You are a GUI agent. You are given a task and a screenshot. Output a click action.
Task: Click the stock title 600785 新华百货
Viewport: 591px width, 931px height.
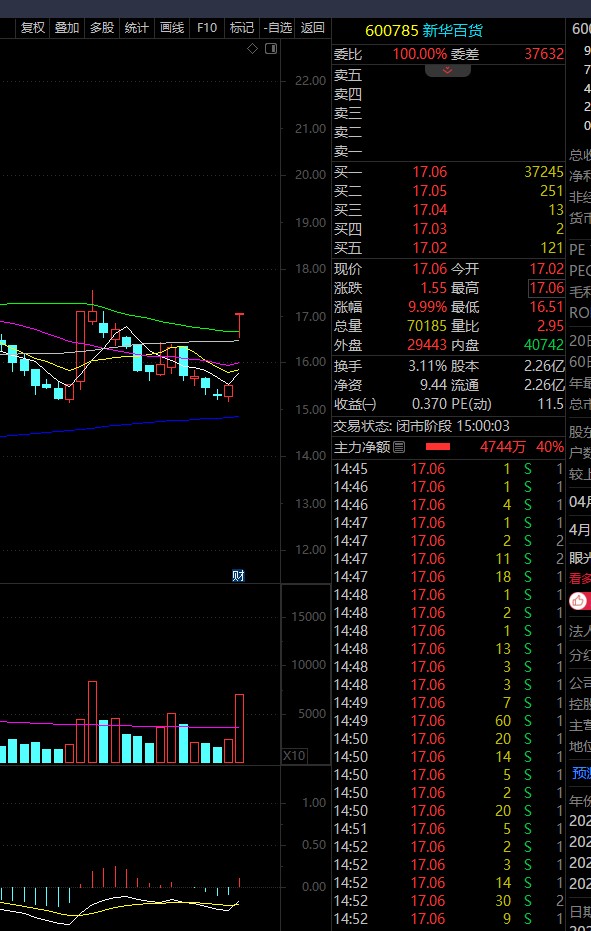(x=424, y=30)
